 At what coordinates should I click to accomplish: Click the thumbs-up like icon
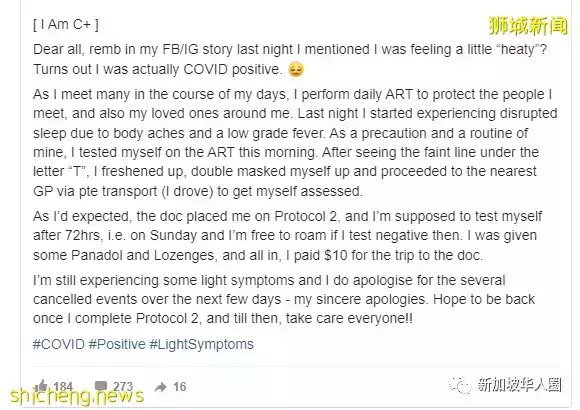tap(41, 386)
